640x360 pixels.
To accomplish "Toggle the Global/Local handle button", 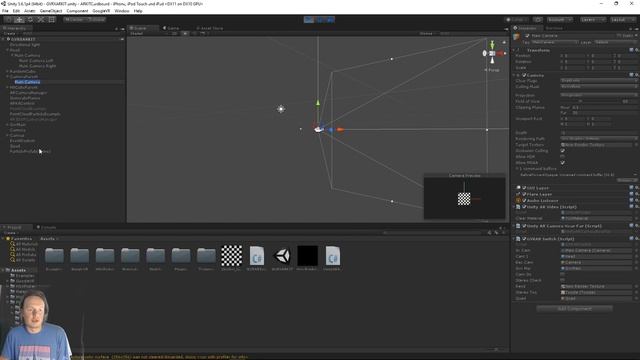I will [x=96, y=19].
